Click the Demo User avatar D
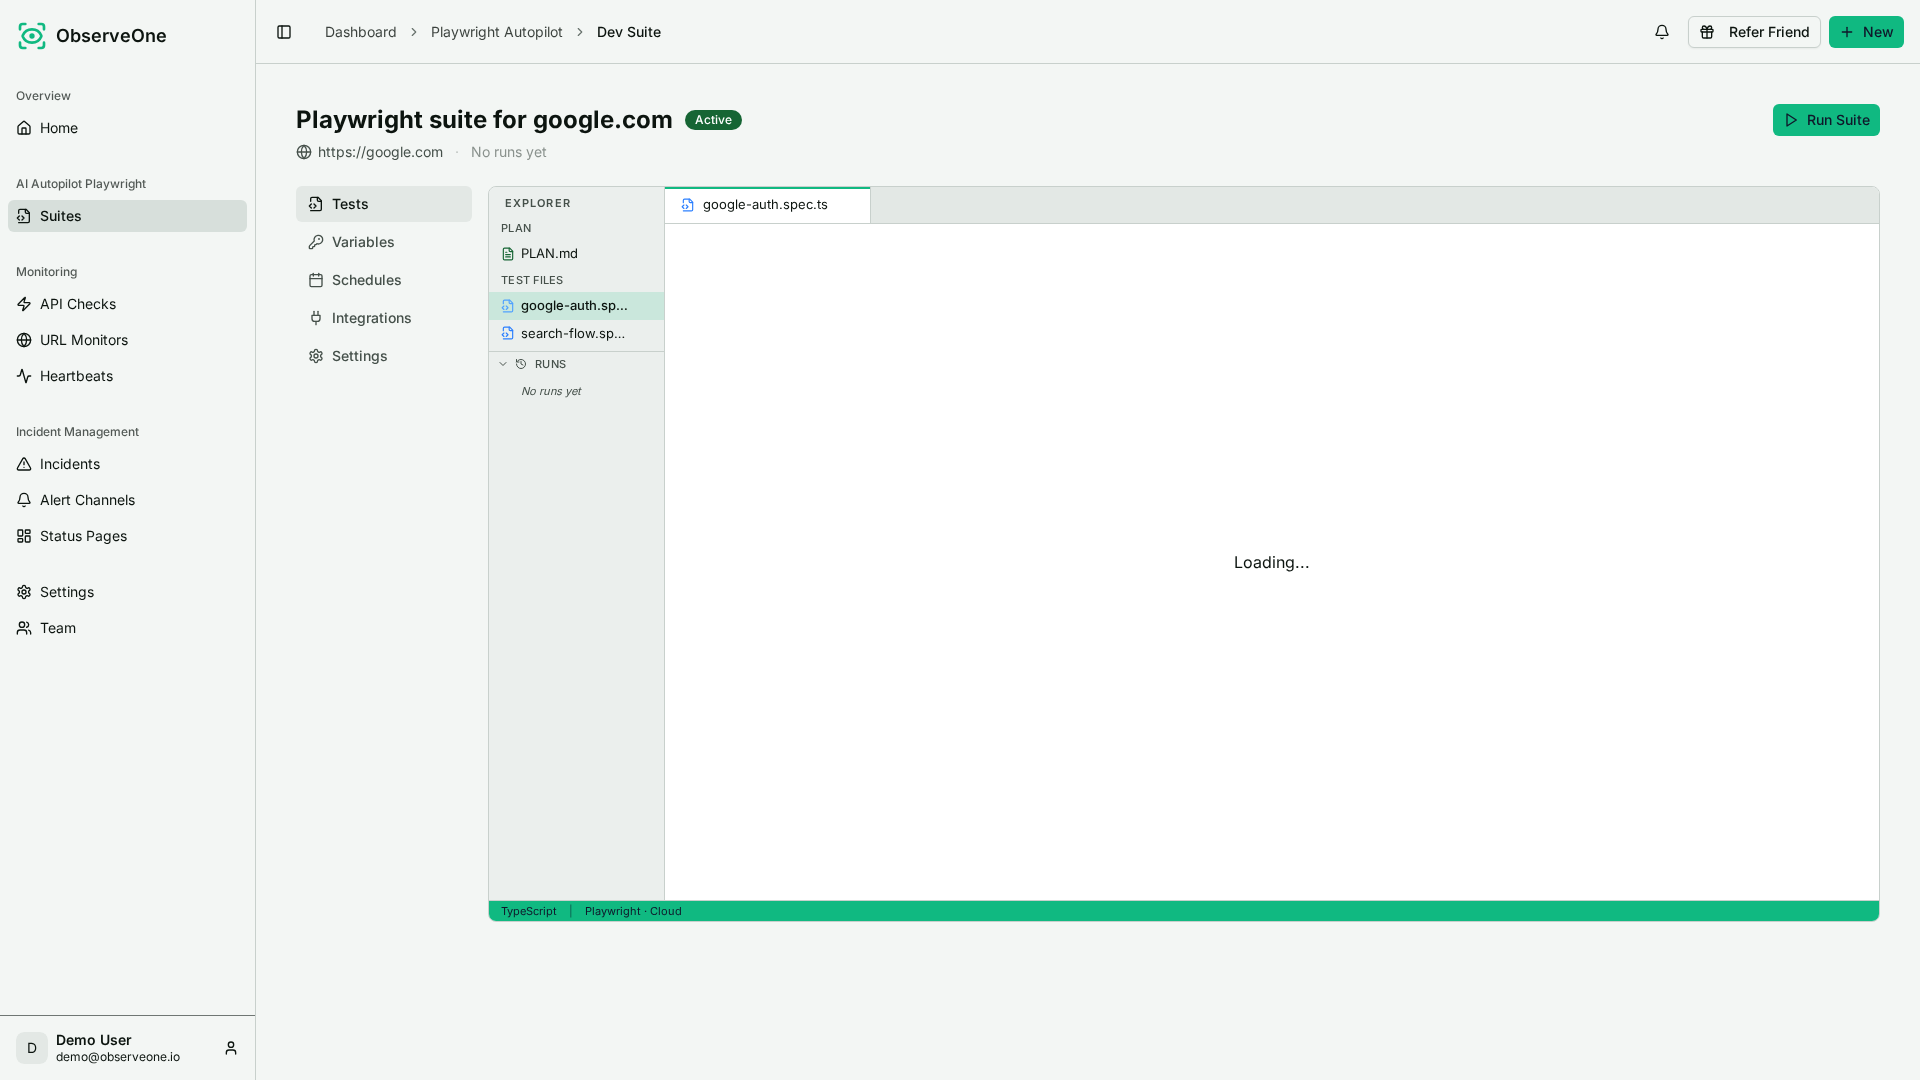The image size is (1920, 1080). coord(32,1048)
